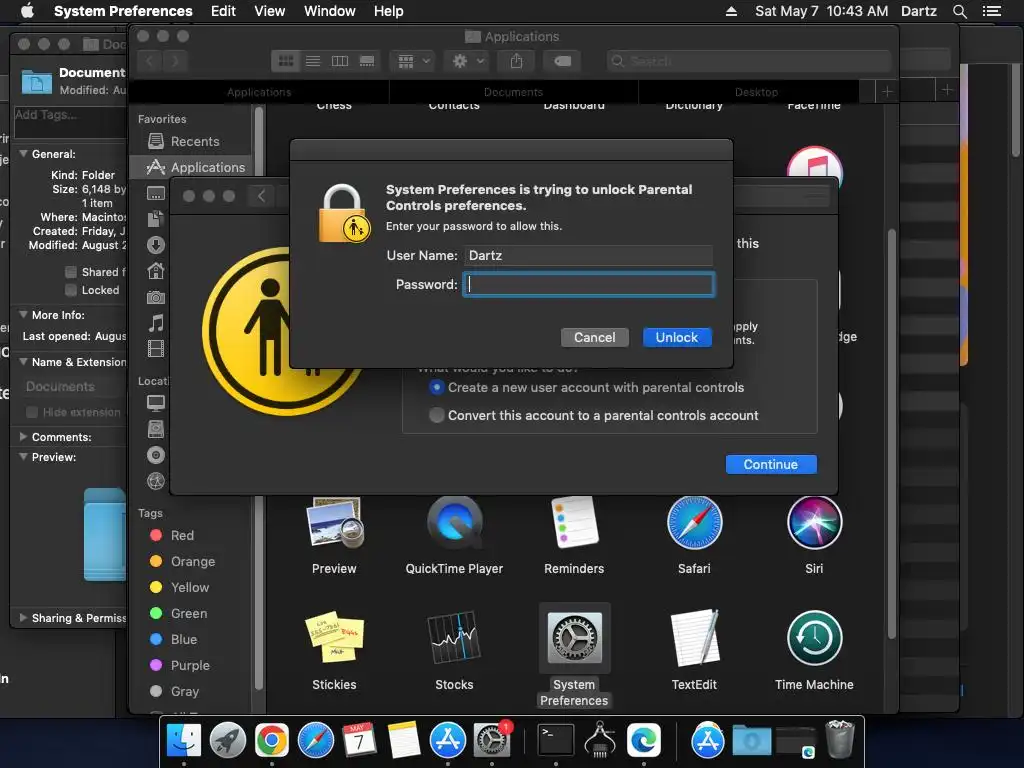1024x768 pixels.
Task: Switch Finder to list view
Action: click(x=313, y=61)
